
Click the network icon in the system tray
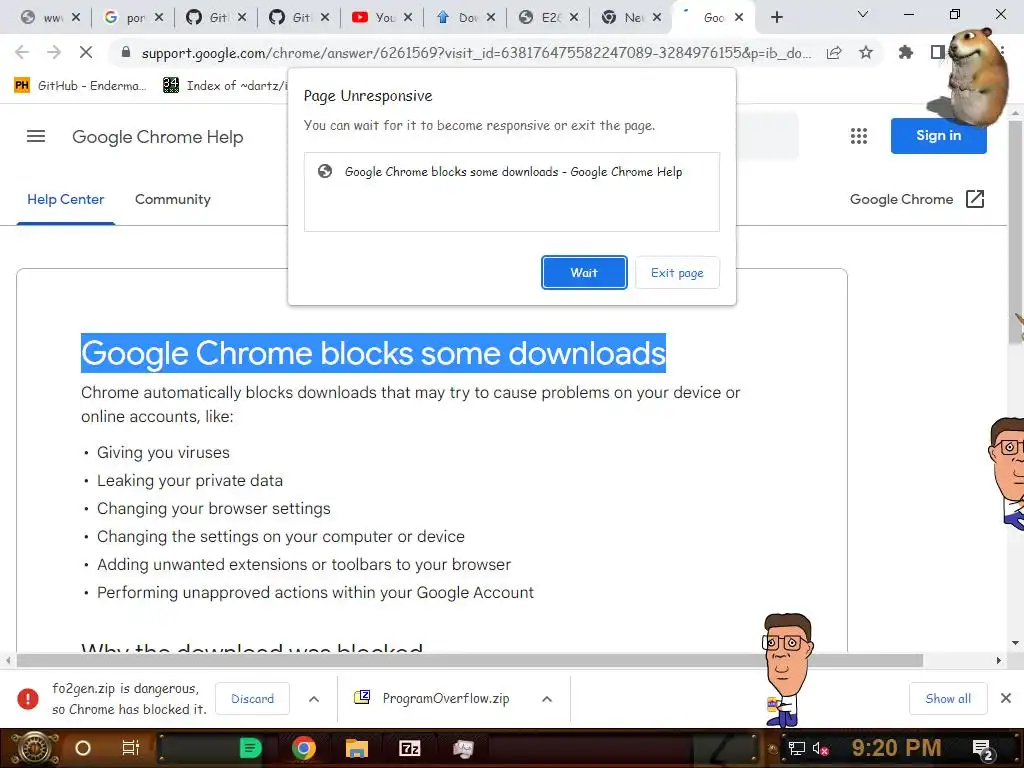click(797, 749)
